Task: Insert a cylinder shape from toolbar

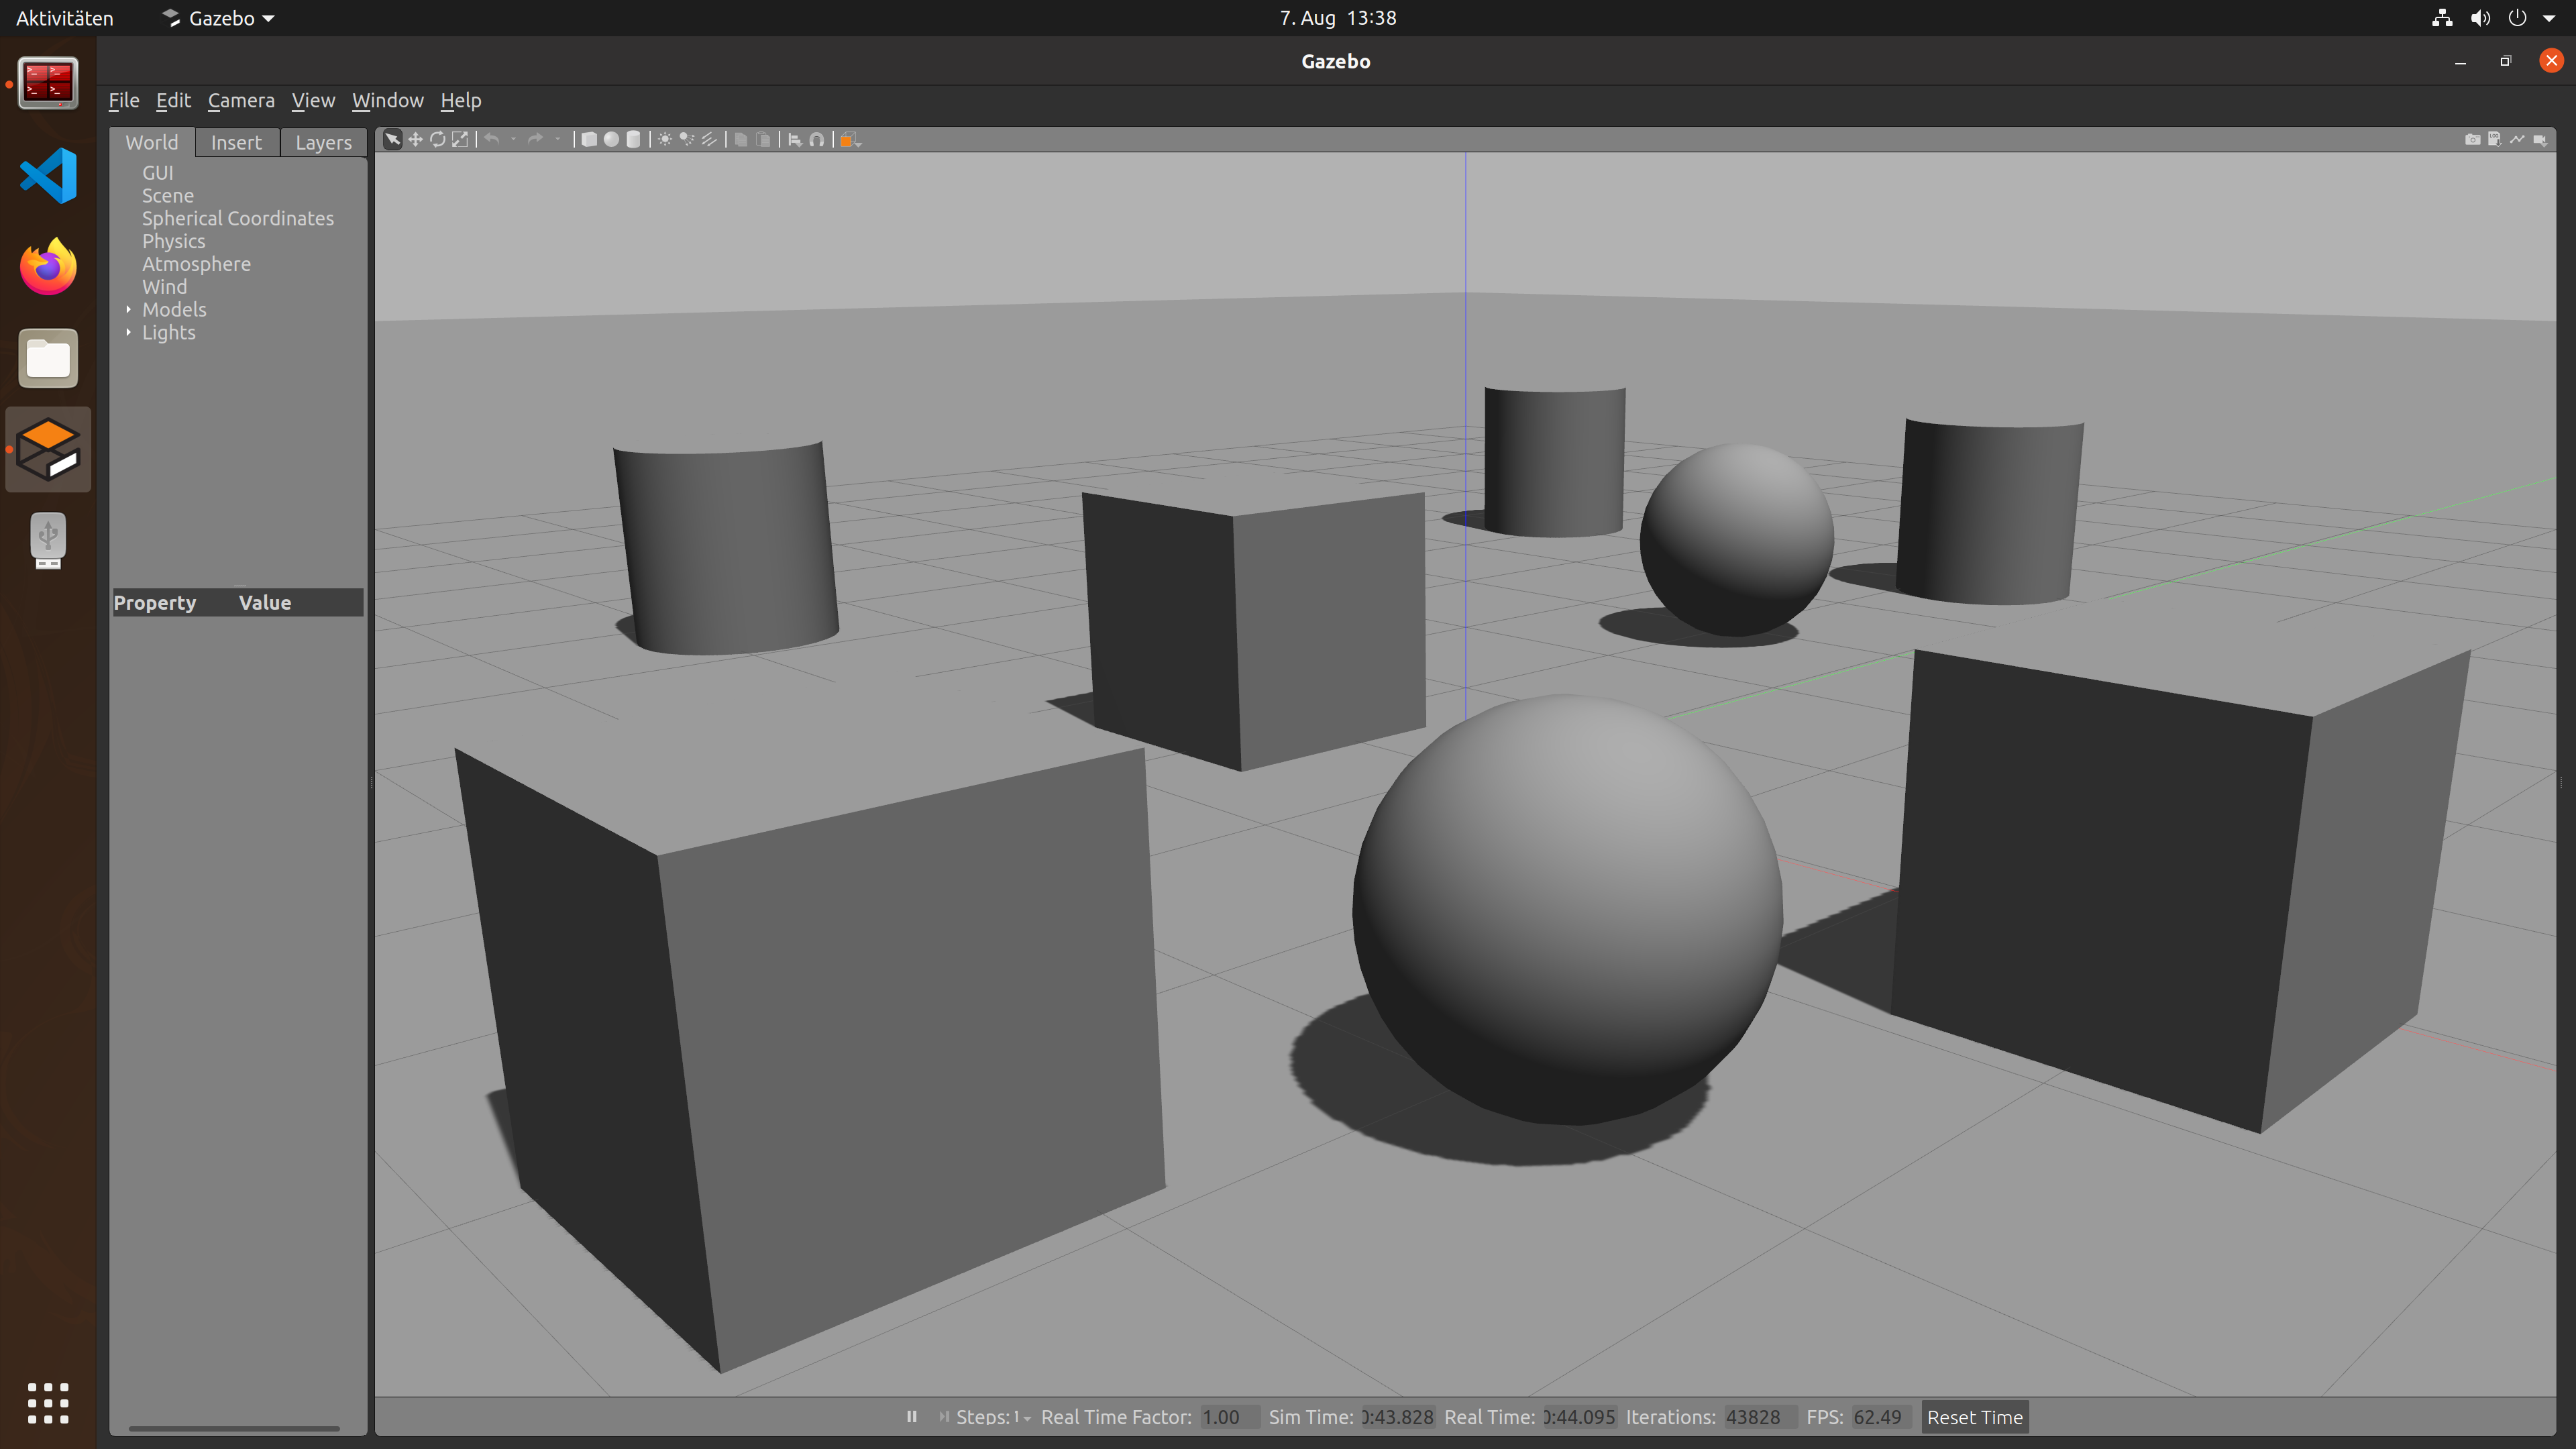Action: coord(633,140)
